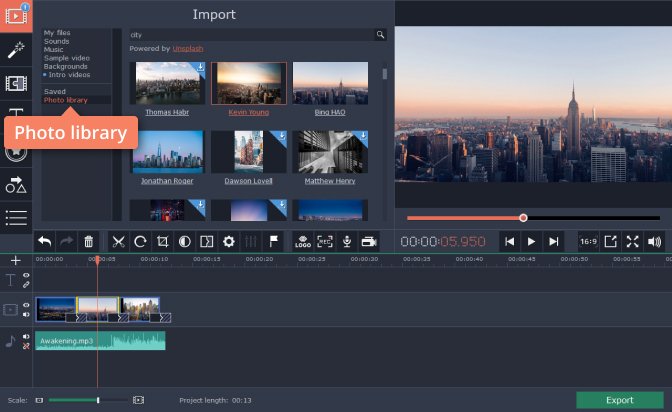Select Sounds category
Viewport: 672px width, 412px height.
[56, 41]
